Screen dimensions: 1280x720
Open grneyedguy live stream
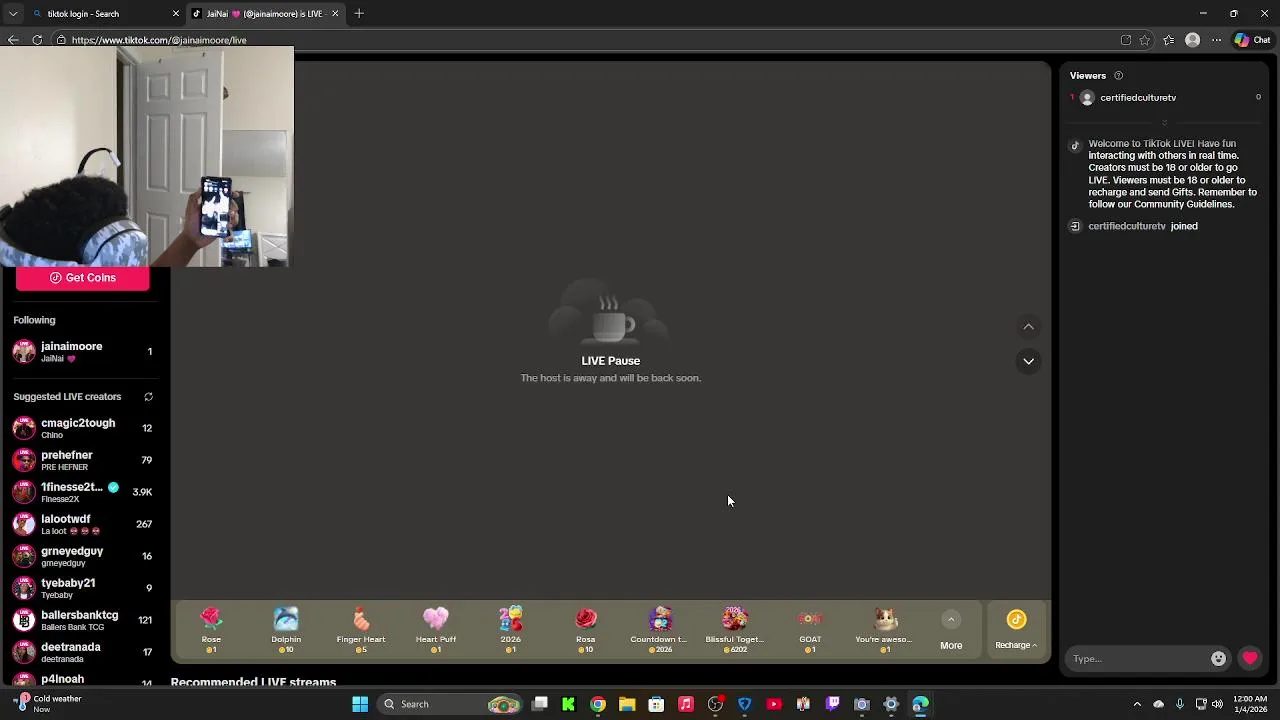click(82, 556)
